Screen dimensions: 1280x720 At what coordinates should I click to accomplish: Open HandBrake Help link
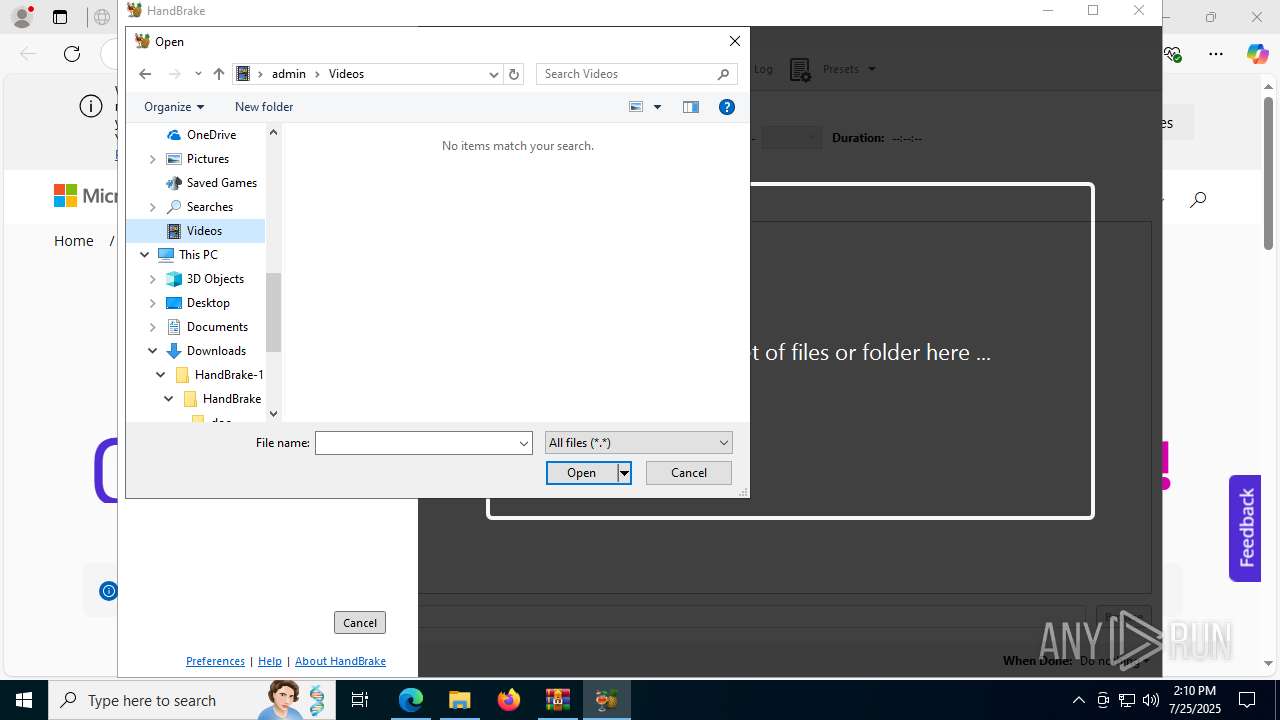270,661
